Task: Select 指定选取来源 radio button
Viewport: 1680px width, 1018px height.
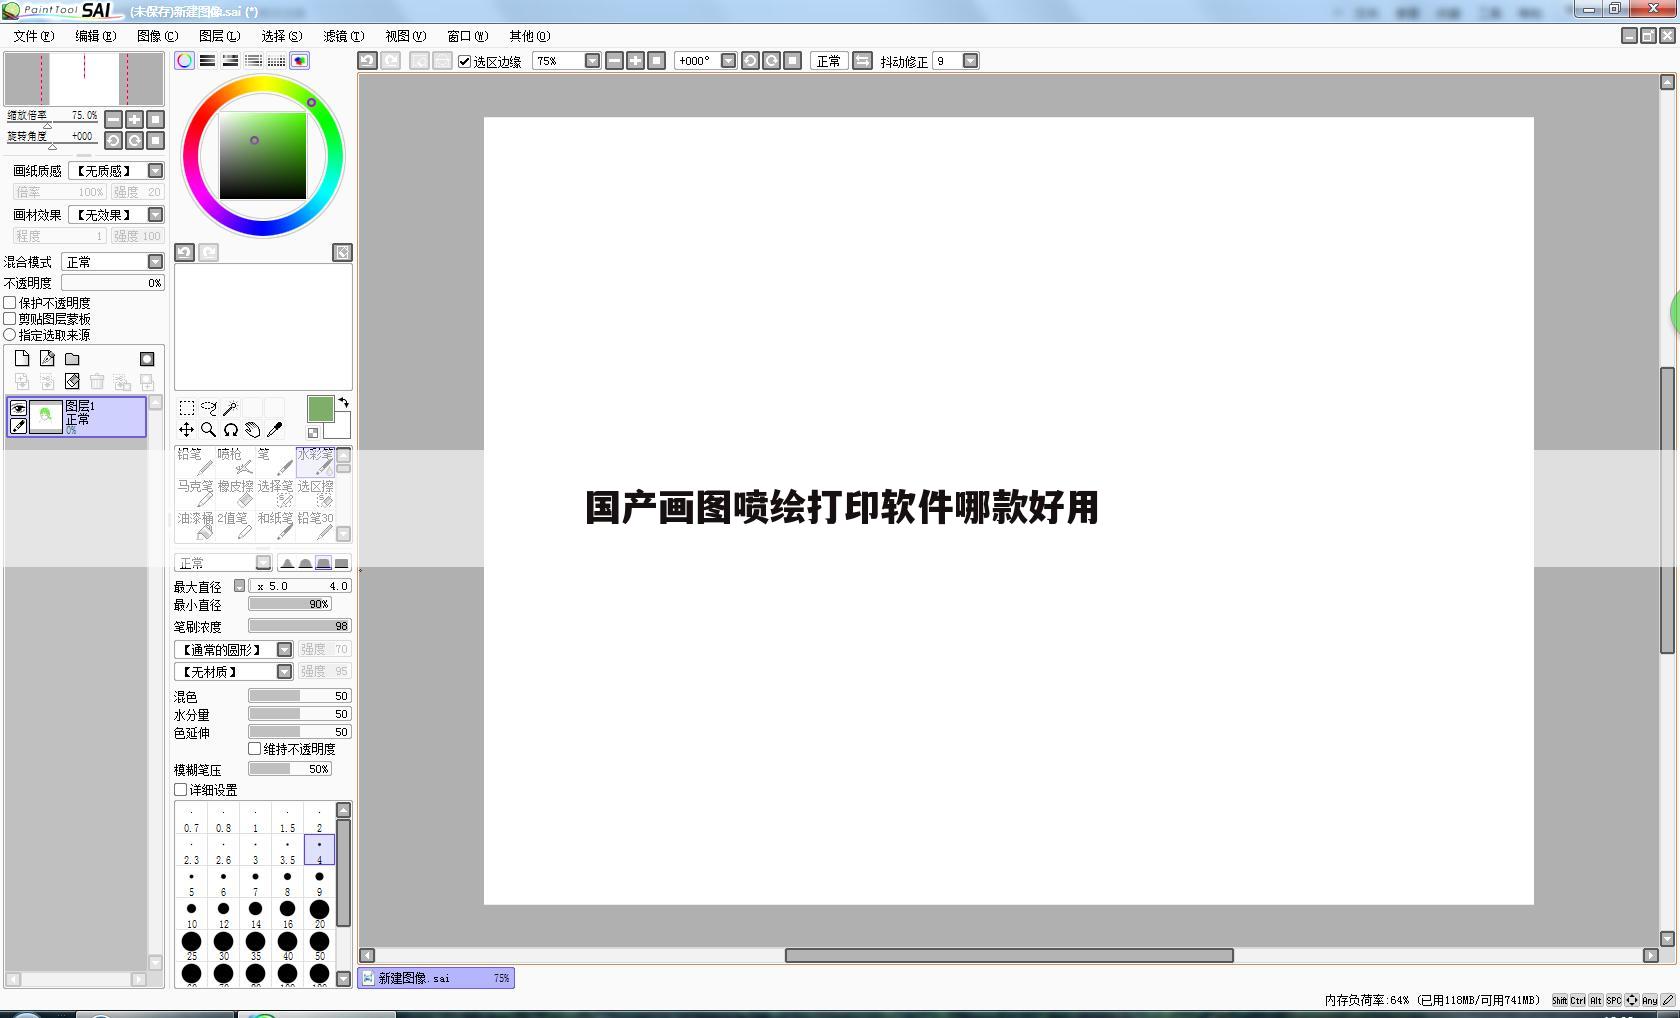Action: click(x=10, y=335)
